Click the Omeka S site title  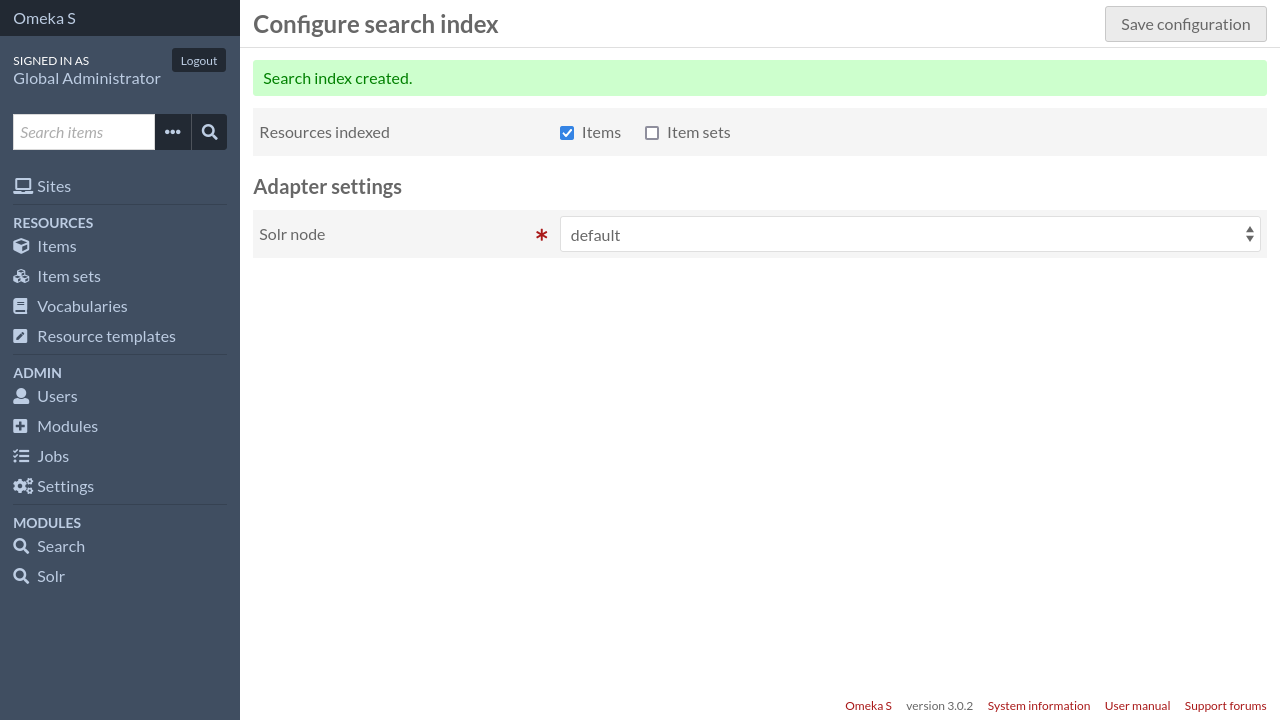[x=44, y=18]
